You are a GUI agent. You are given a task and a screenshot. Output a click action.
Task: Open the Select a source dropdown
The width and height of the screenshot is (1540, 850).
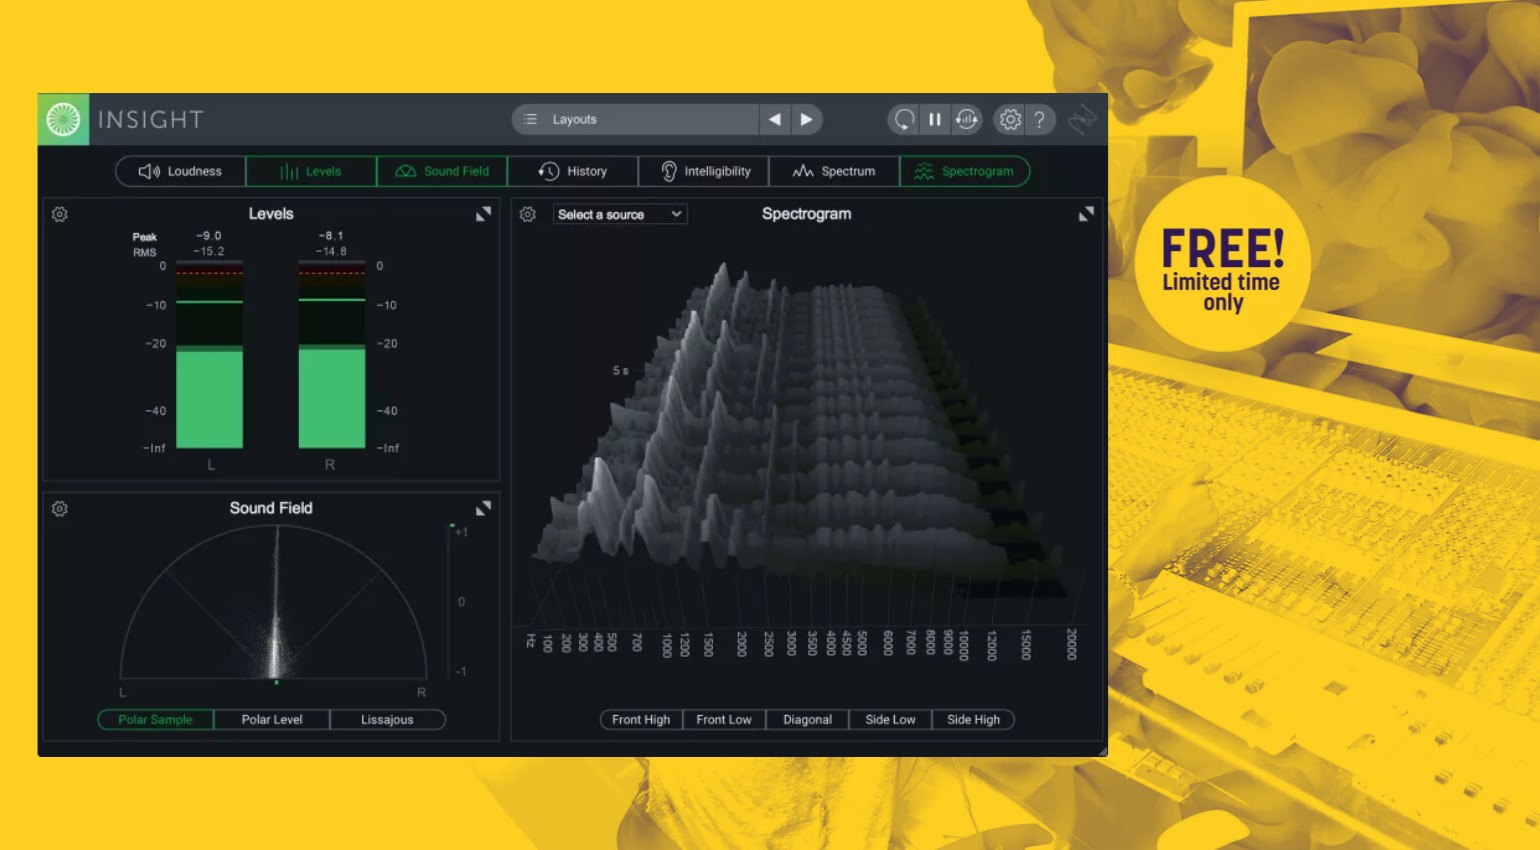coord(619,213)
